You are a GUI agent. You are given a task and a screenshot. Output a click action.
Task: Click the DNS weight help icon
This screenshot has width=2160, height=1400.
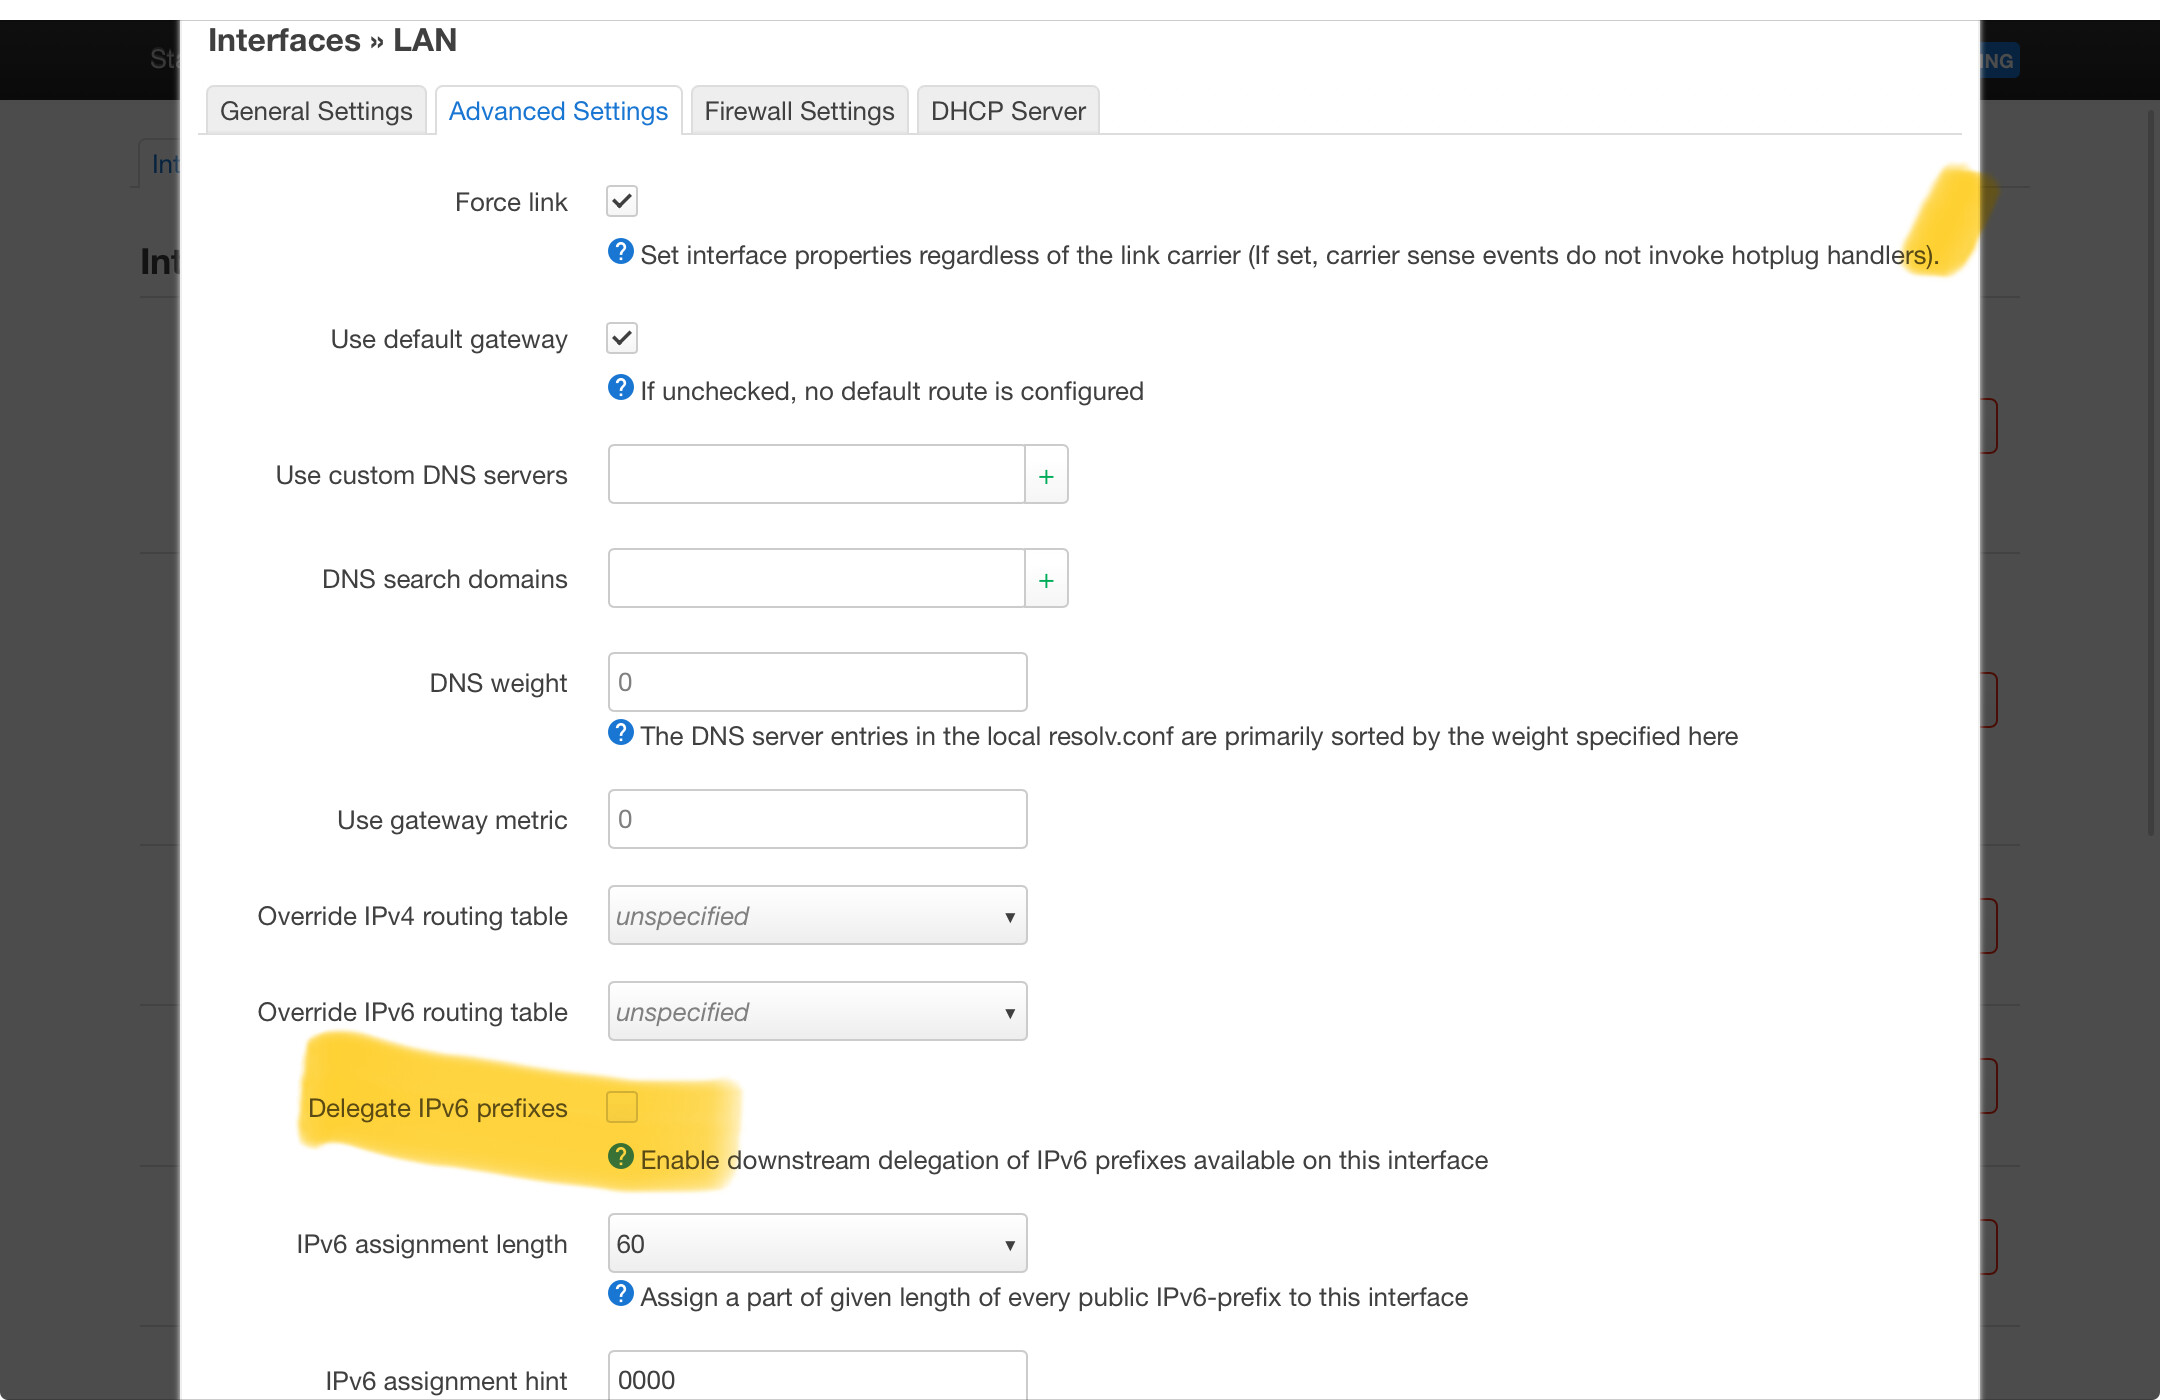(x=620, y=733)
